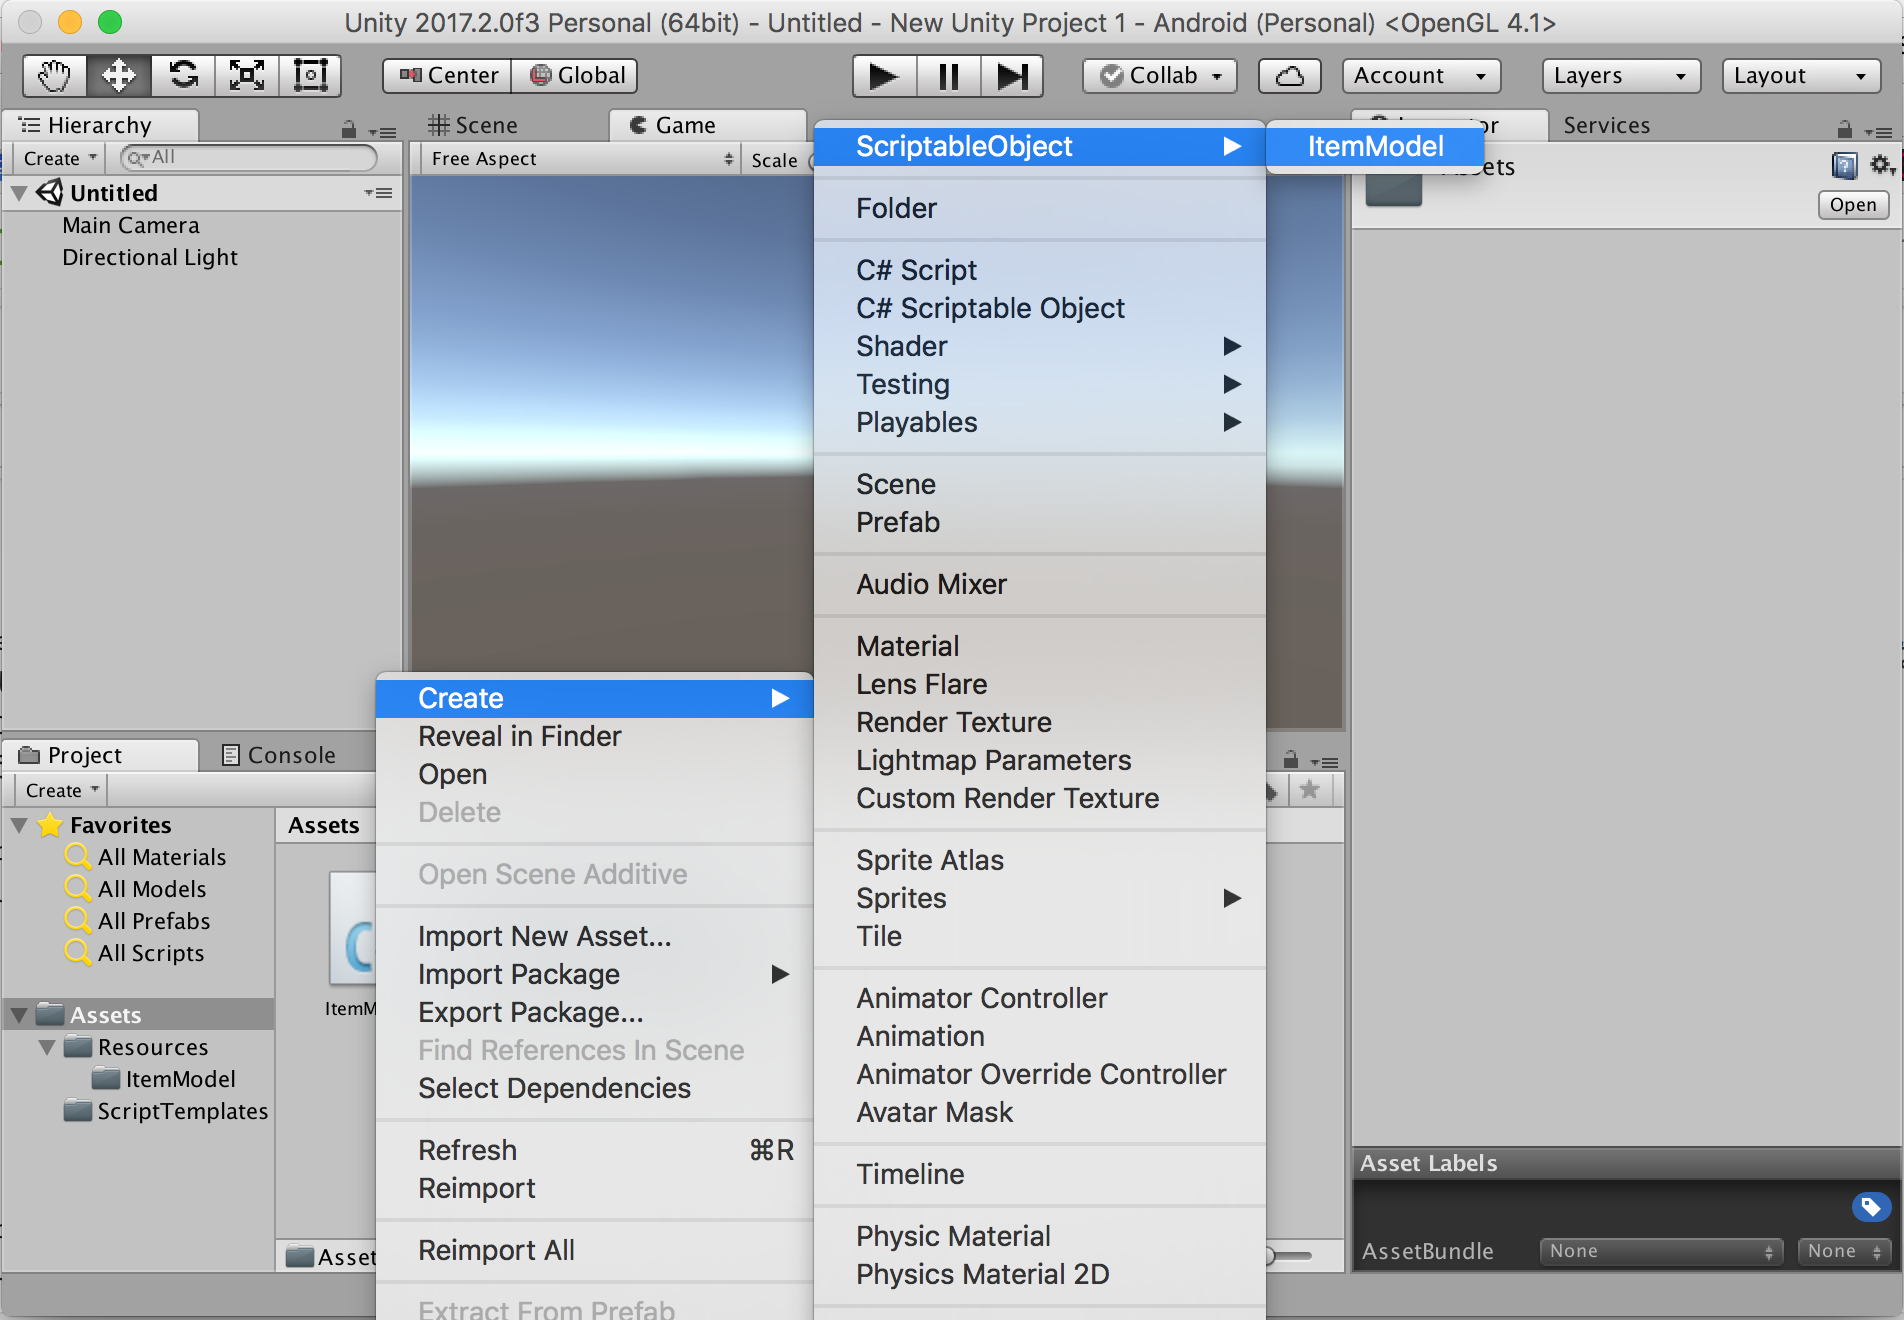This screenshot has height=1320, width=1904.
Task: Toggle Global coordinate space button
Action: (574, 76)
